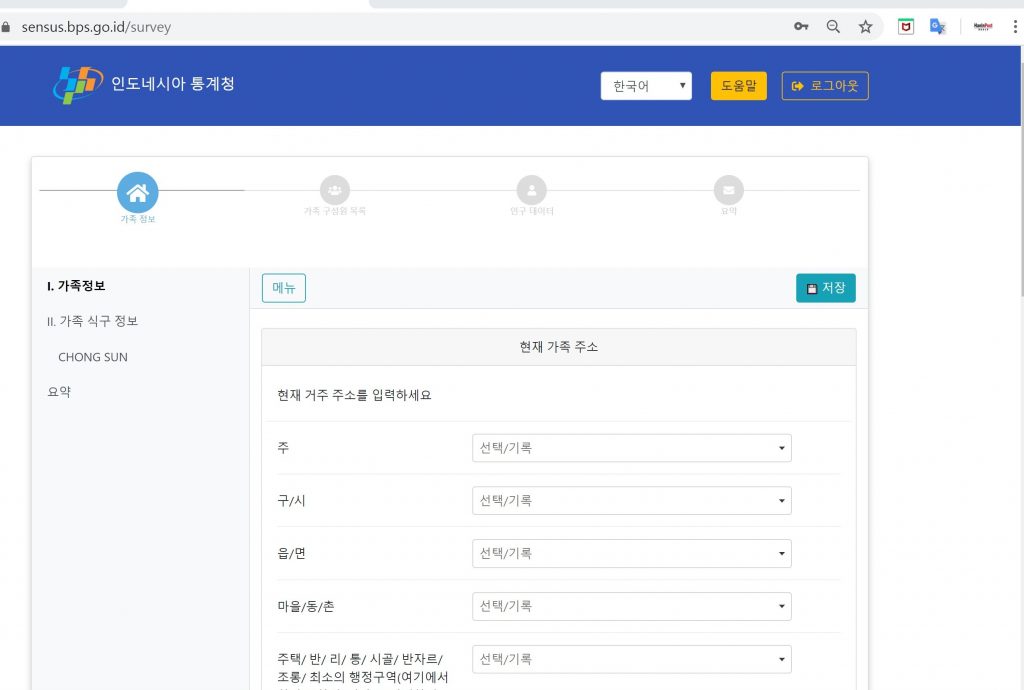The width and height of the screenshot is (1024, 690).
Task: Click the summary envelope step icon
Action: pos(728,189)
